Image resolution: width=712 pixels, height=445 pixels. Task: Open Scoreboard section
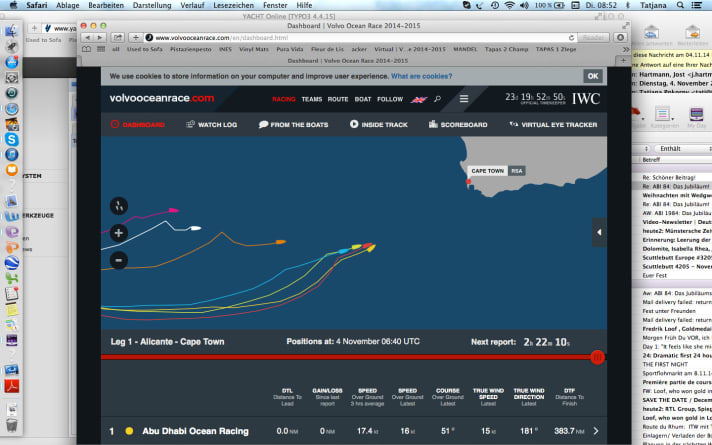click(458, 124)
